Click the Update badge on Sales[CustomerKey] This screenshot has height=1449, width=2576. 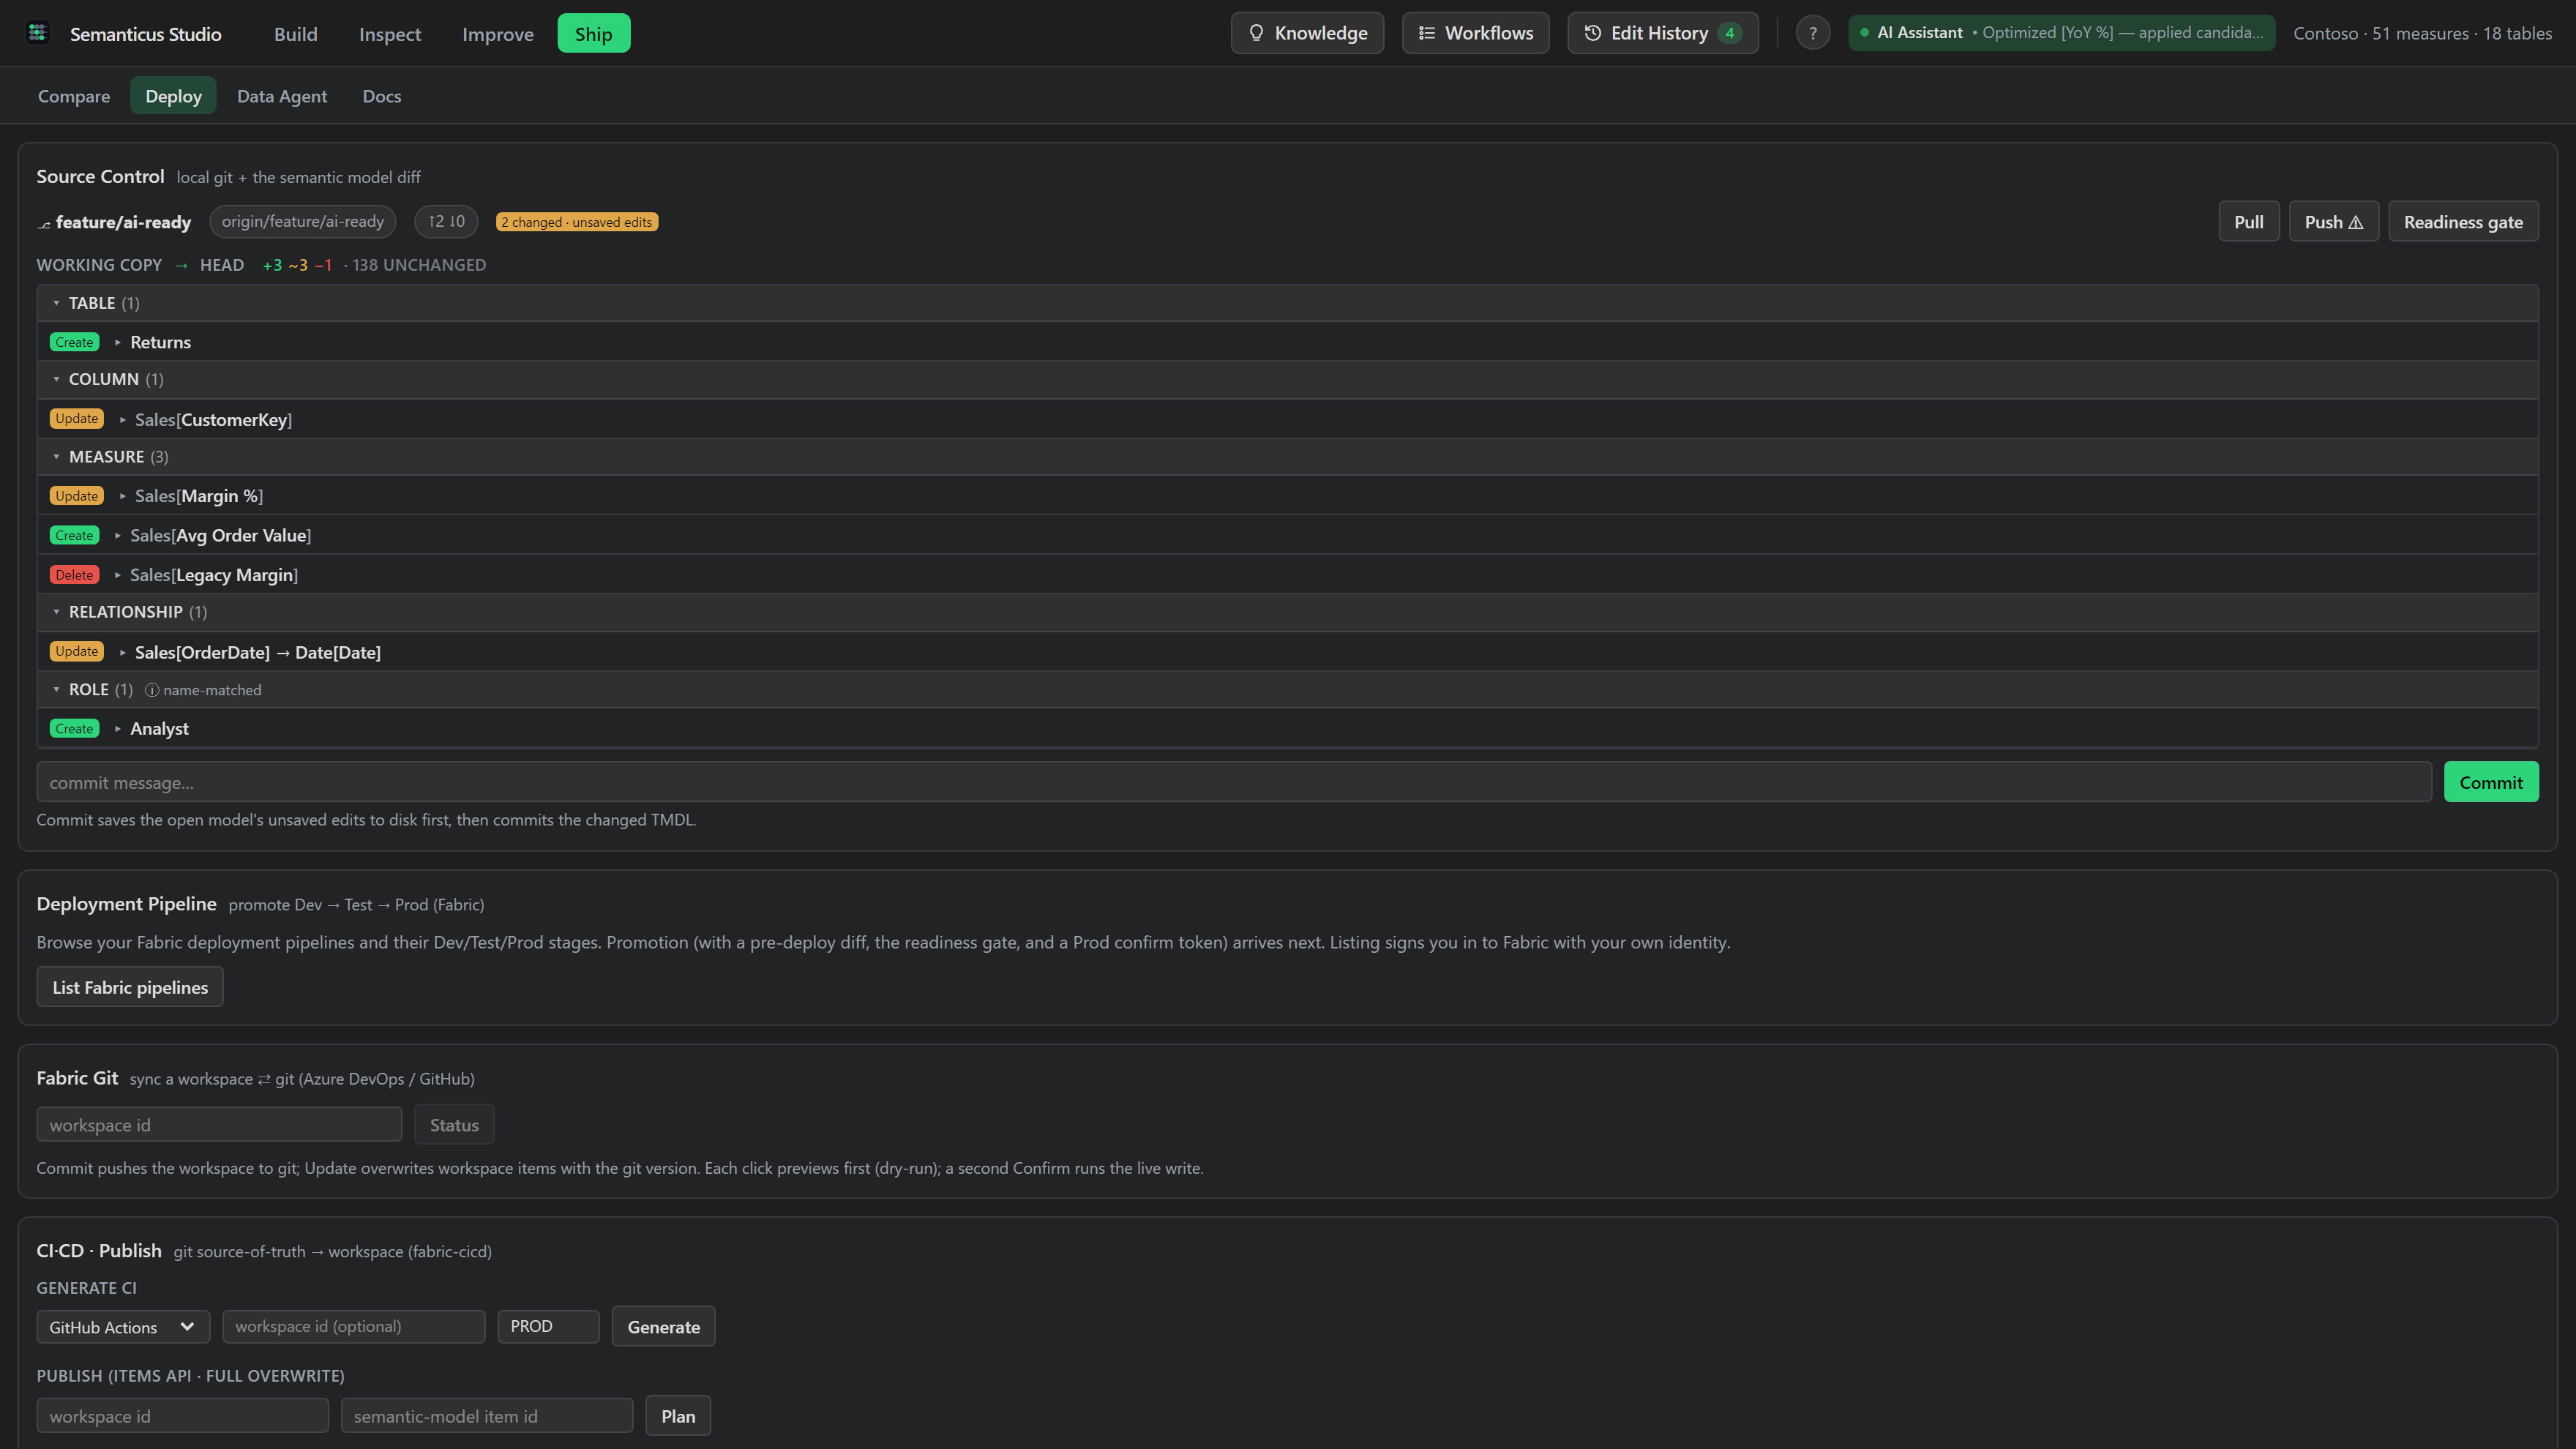point(77,419)
